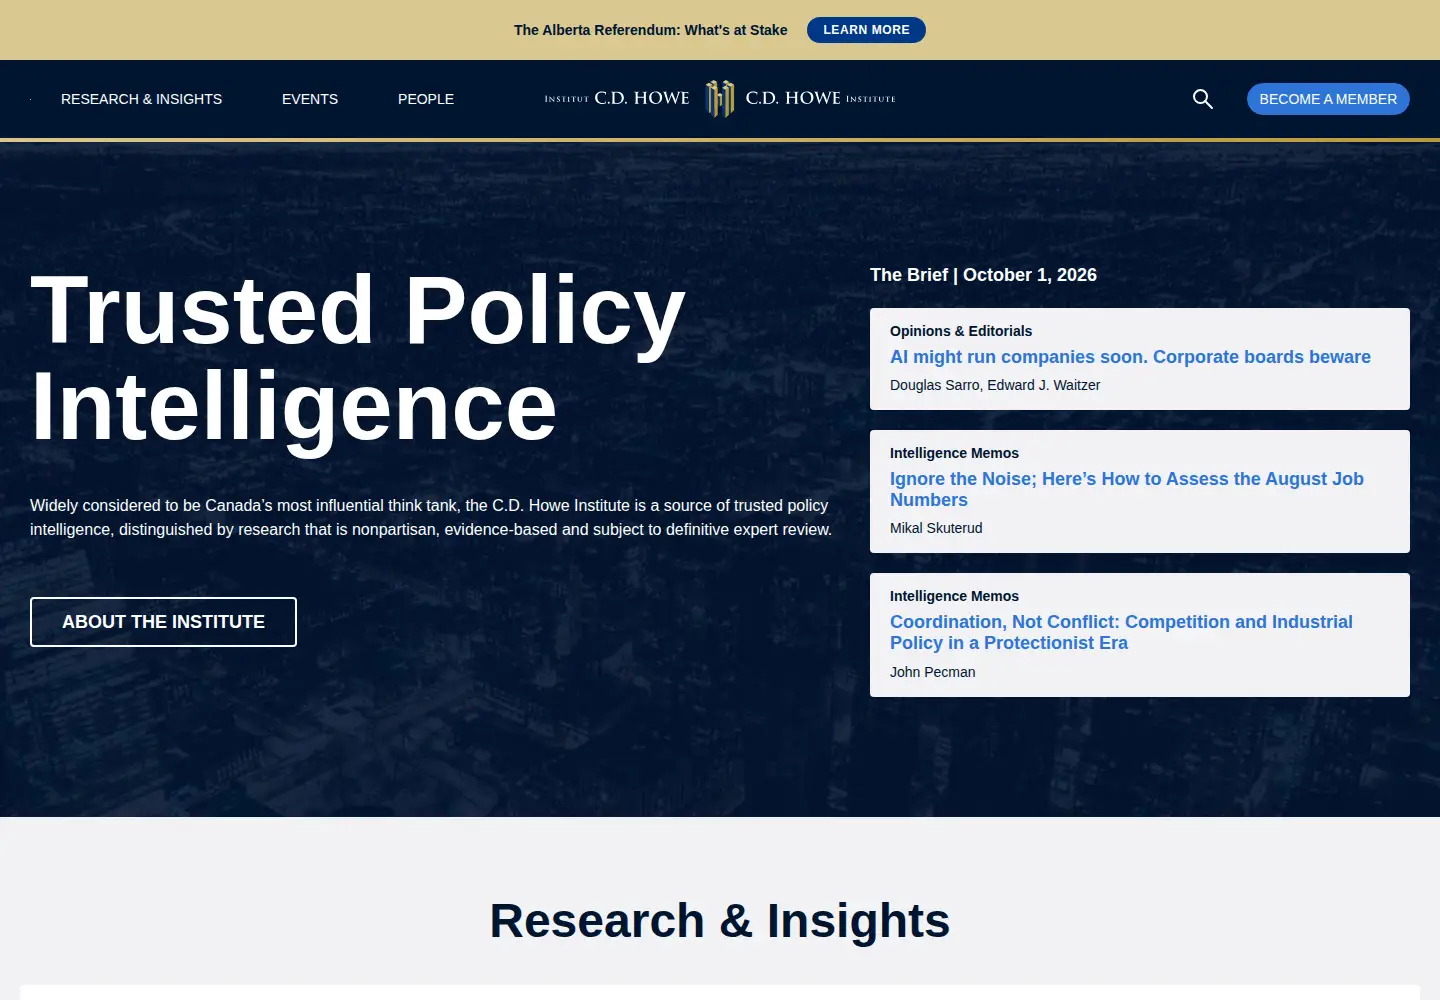Click 'Intelligence Memos' label above Coordination article
Viewport: 1440px width, 1000px height.
click(x=954, y=596)
